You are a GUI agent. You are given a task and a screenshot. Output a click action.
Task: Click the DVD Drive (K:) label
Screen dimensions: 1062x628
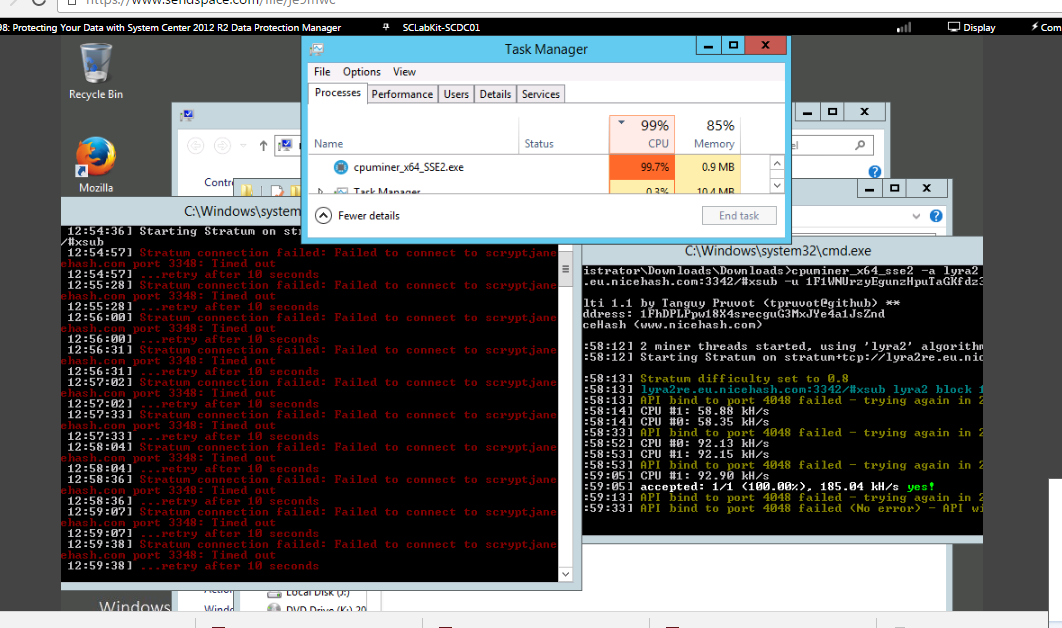click(x=326, y=609)
